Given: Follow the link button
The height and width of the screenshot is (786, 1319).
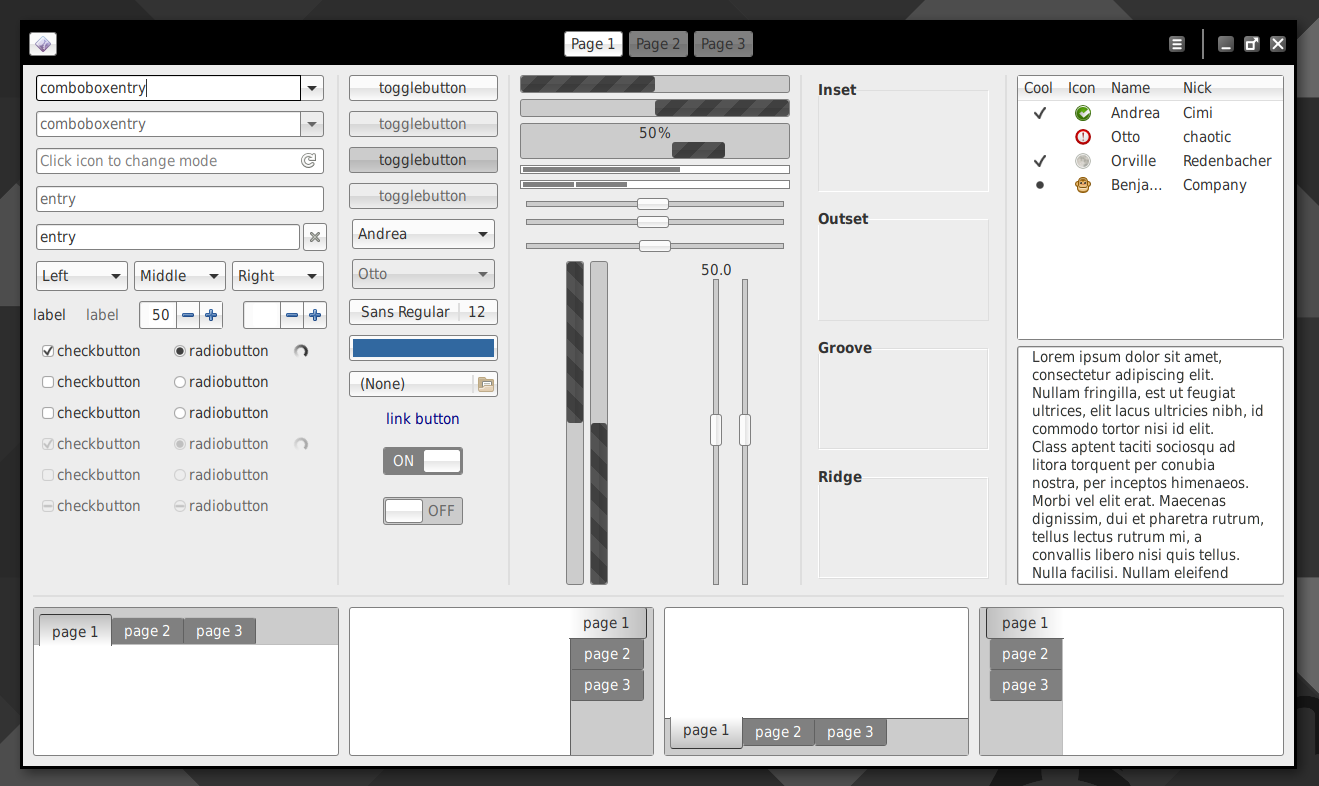Looking at the screenshot, I should [423, 419].
